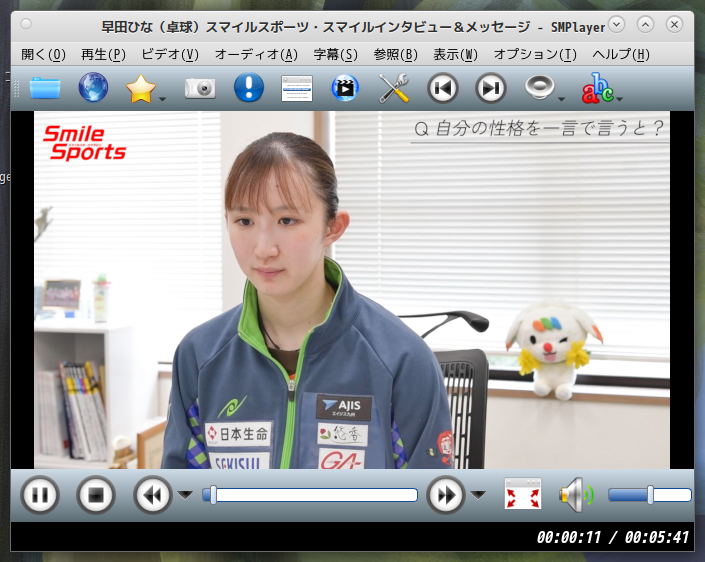Open favorites with the star icon
Screen dimensions: 705x562
tap(141, 89)
